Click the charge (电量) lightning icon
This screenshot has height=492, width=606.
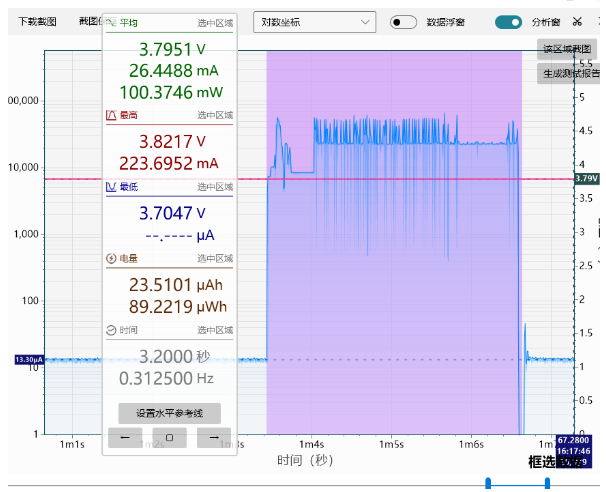(111, 258)
